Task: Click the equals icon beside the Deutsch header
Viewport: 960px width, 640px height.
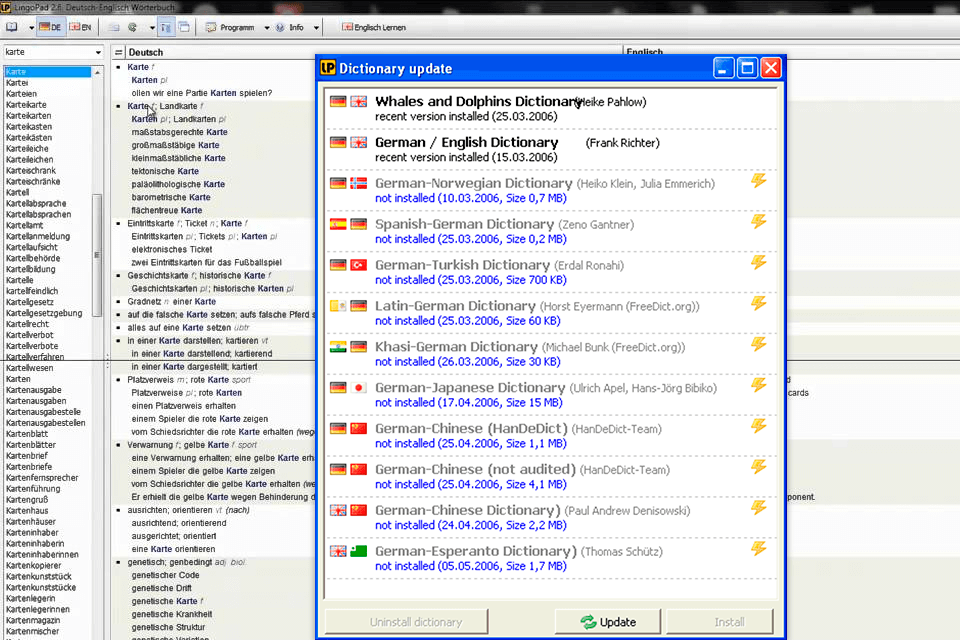Action: 118,53
